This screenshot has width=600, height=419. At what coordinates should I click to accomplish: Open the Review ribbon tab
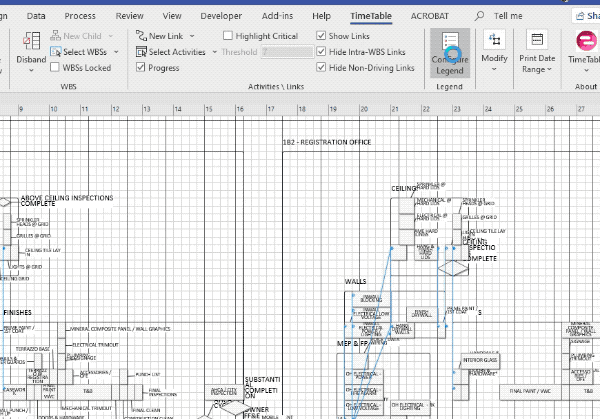[129, 16]
